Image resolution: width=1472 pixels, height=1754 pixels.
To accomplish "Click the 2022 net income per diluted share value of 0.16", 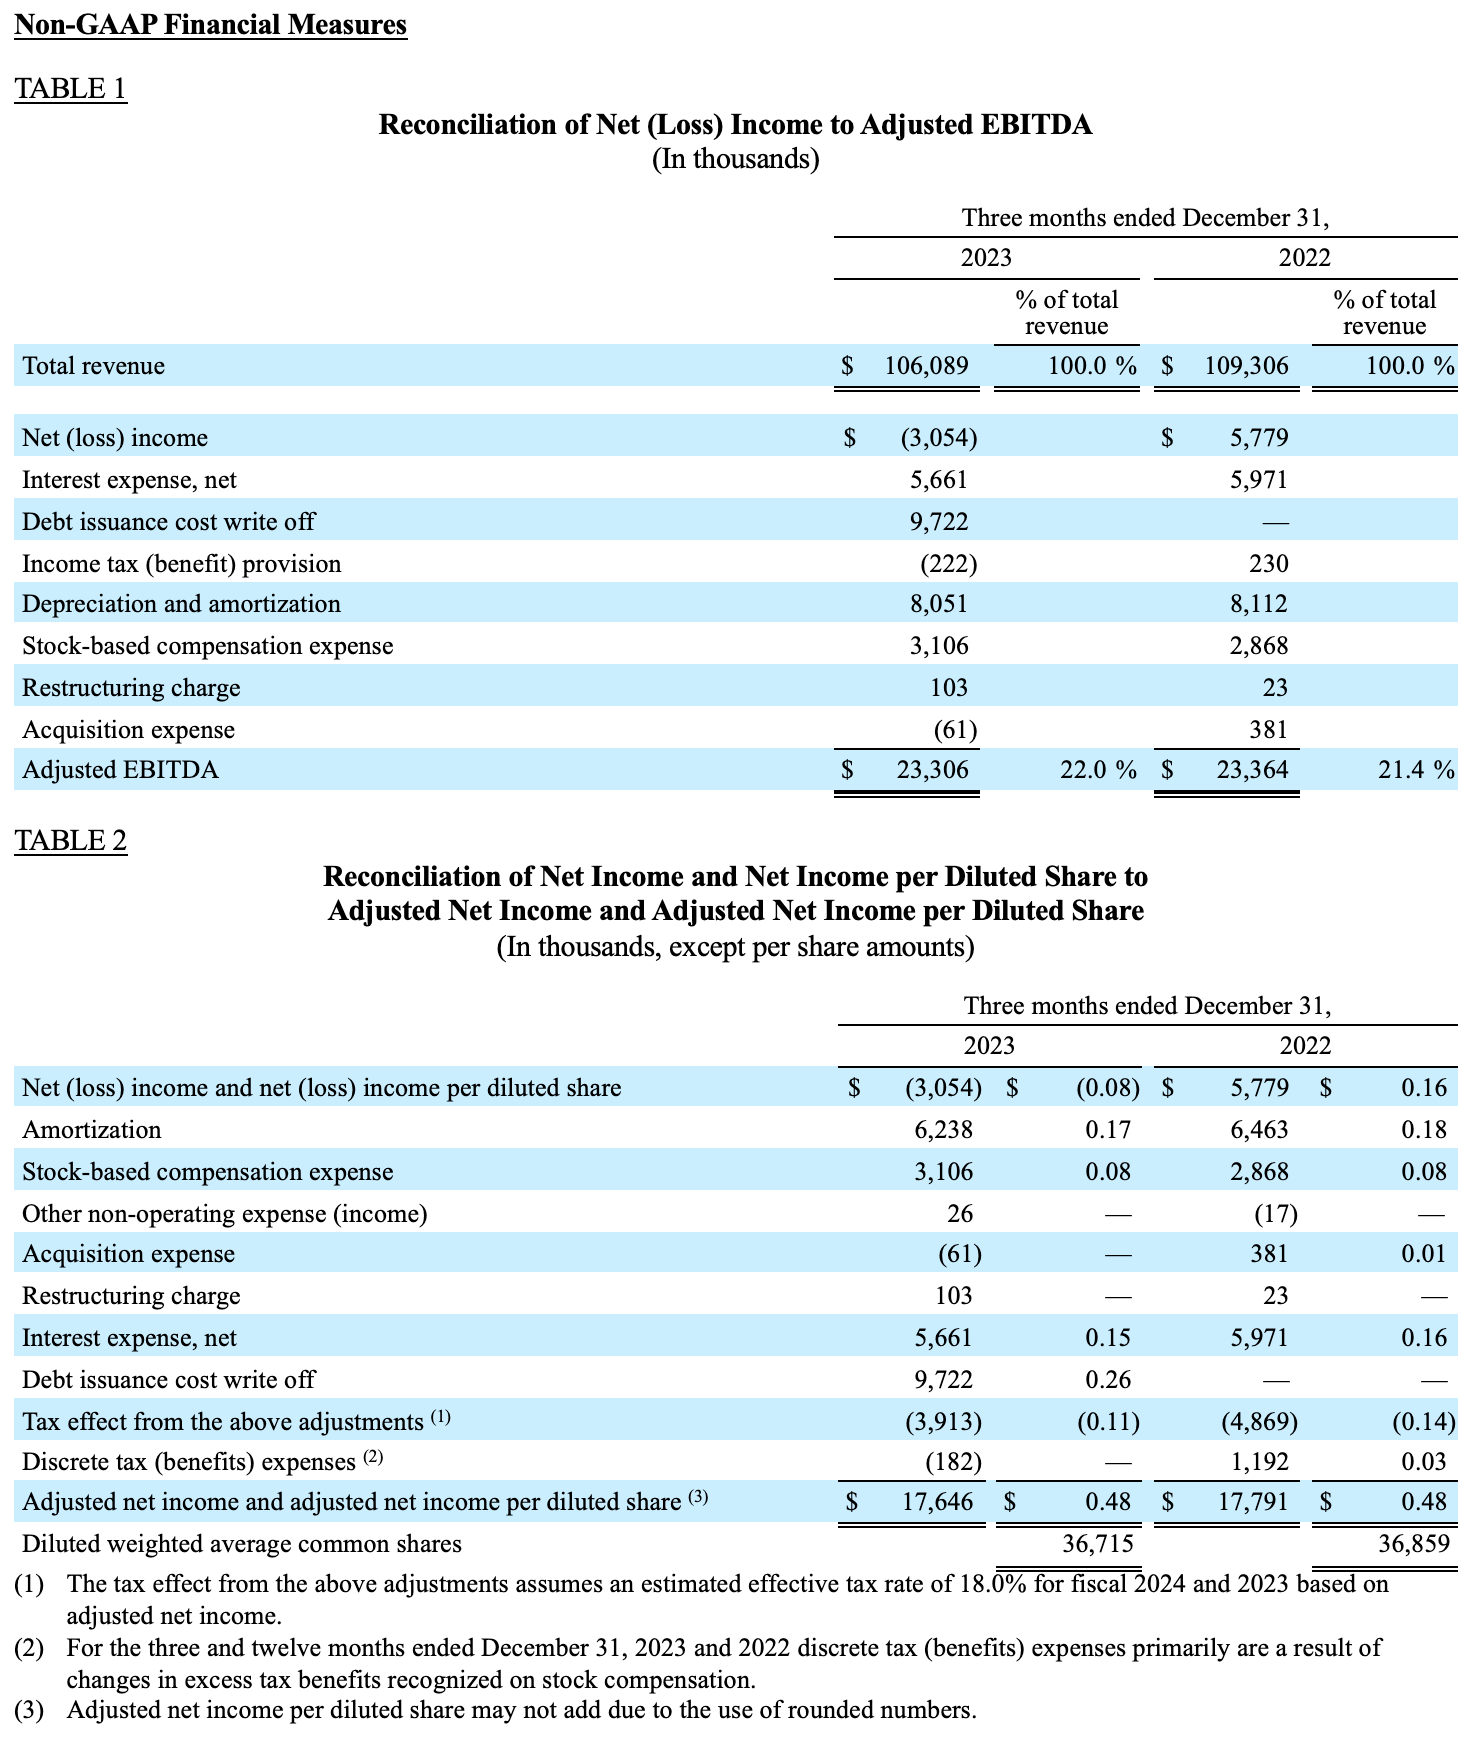I will pyautogui.click(x=1423, y=1088).
